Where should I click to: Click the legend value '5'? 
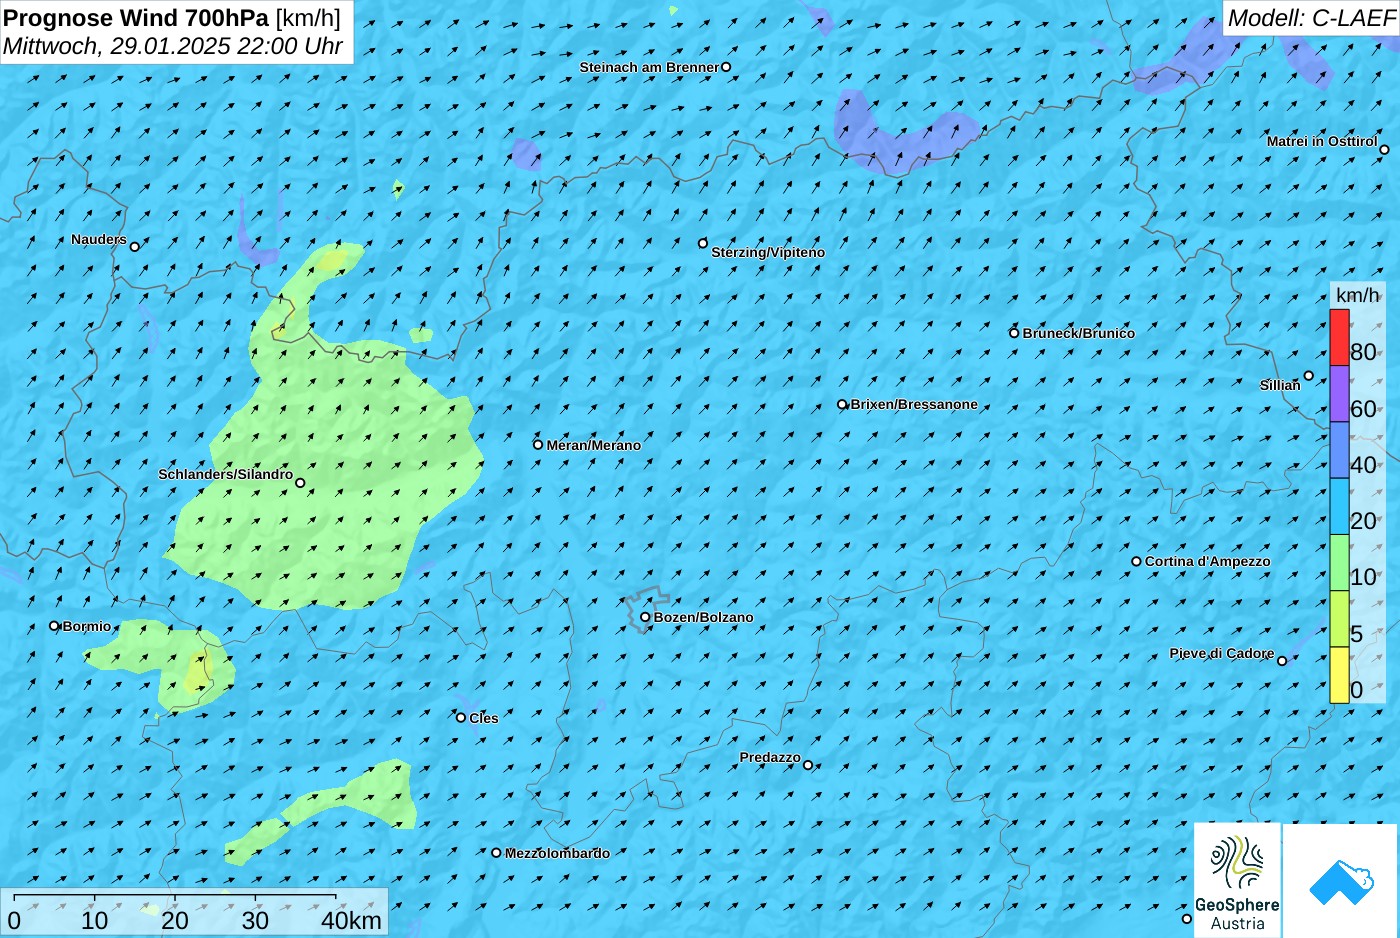(1356, 633)
